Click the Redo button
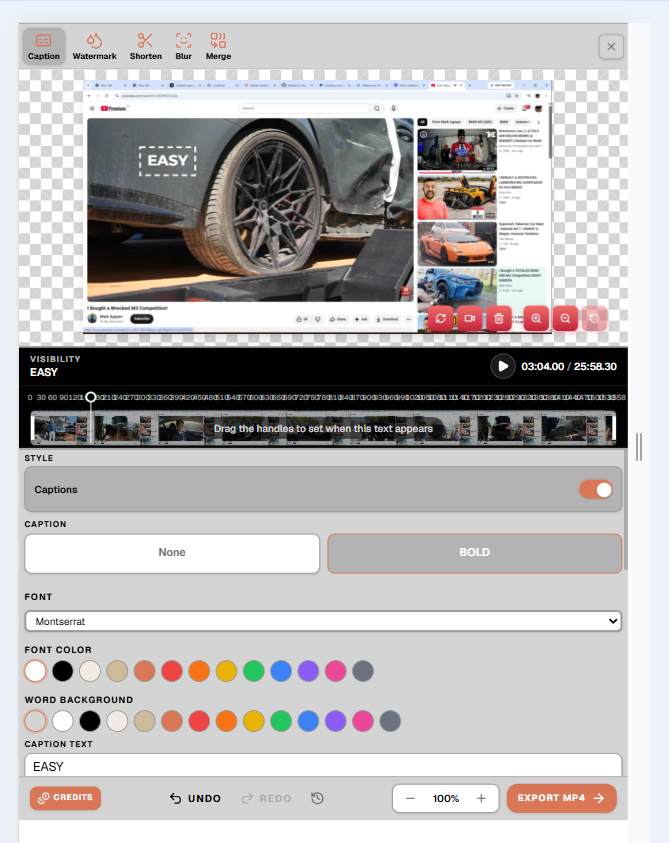669x843 pixels. pyautogui.click(x=267, y=798)
